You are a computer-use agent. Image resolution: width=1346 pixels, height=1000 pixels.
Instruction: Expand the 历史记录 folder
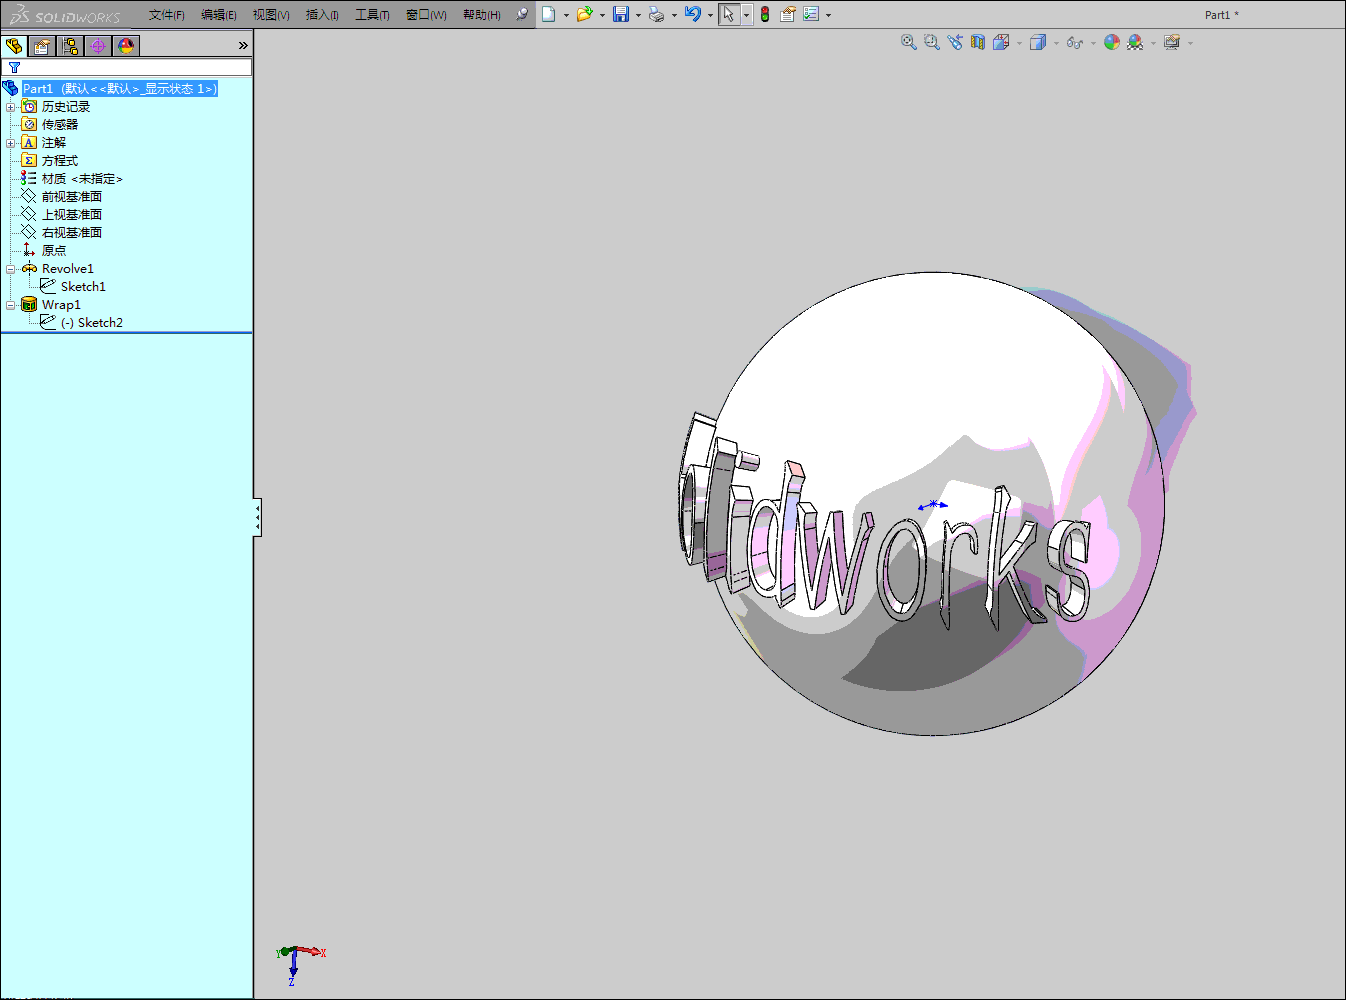11,107
